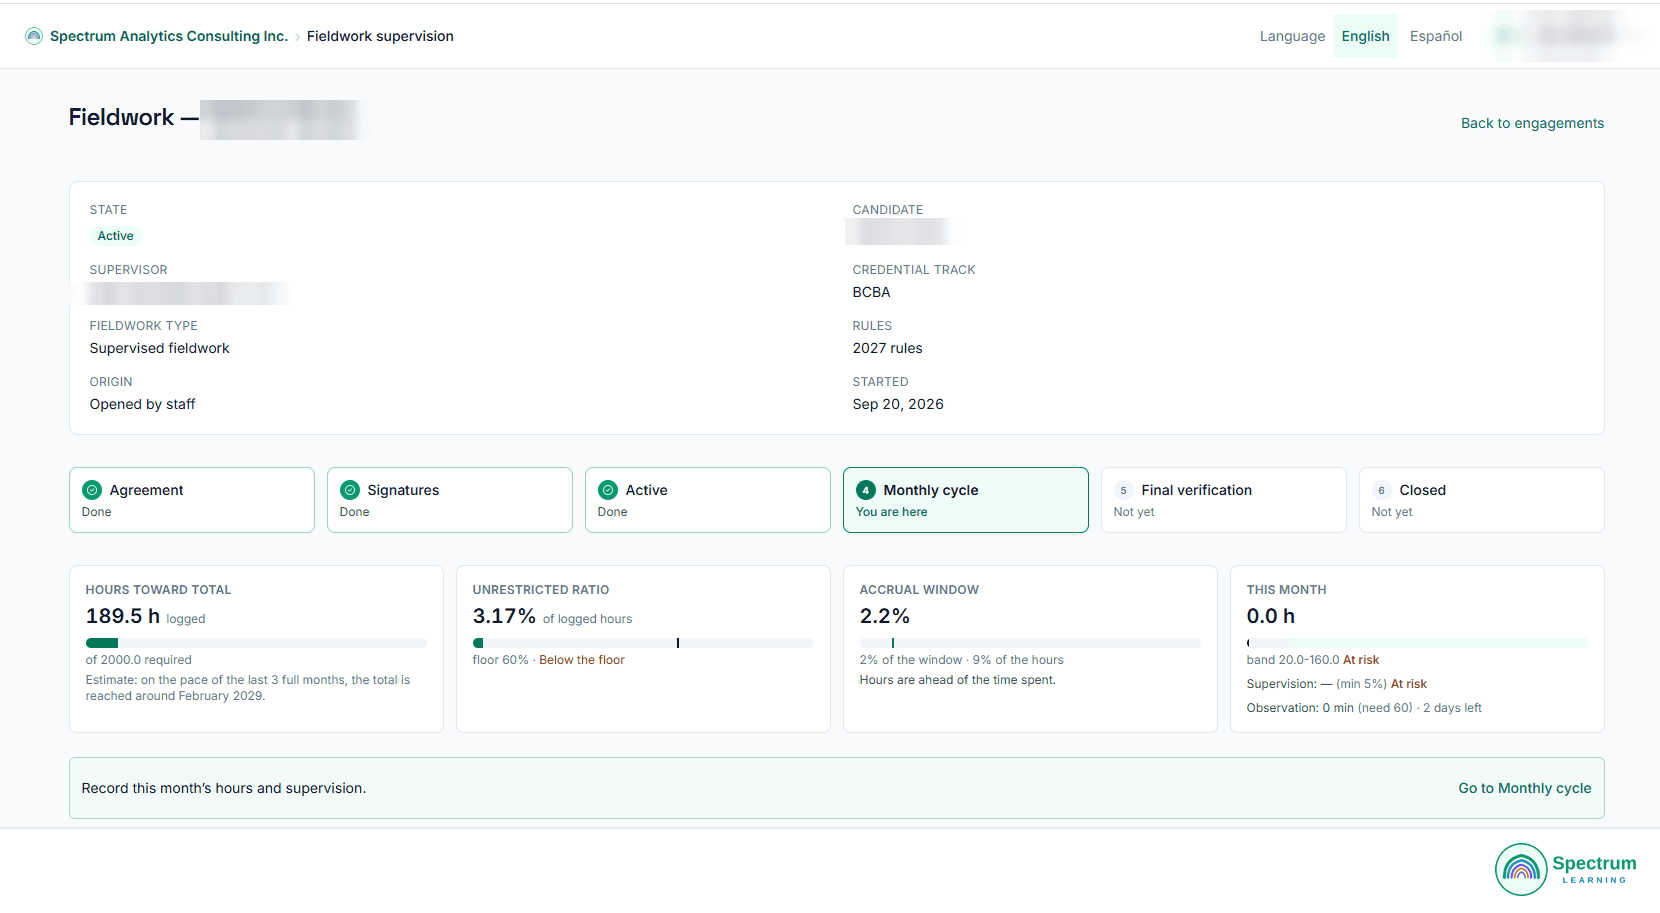Image resolution: width=1660 pixels, height=913 pixels.
Task: Click the Spectrum Analytics logo icon in the header
Action: [34, 36]
